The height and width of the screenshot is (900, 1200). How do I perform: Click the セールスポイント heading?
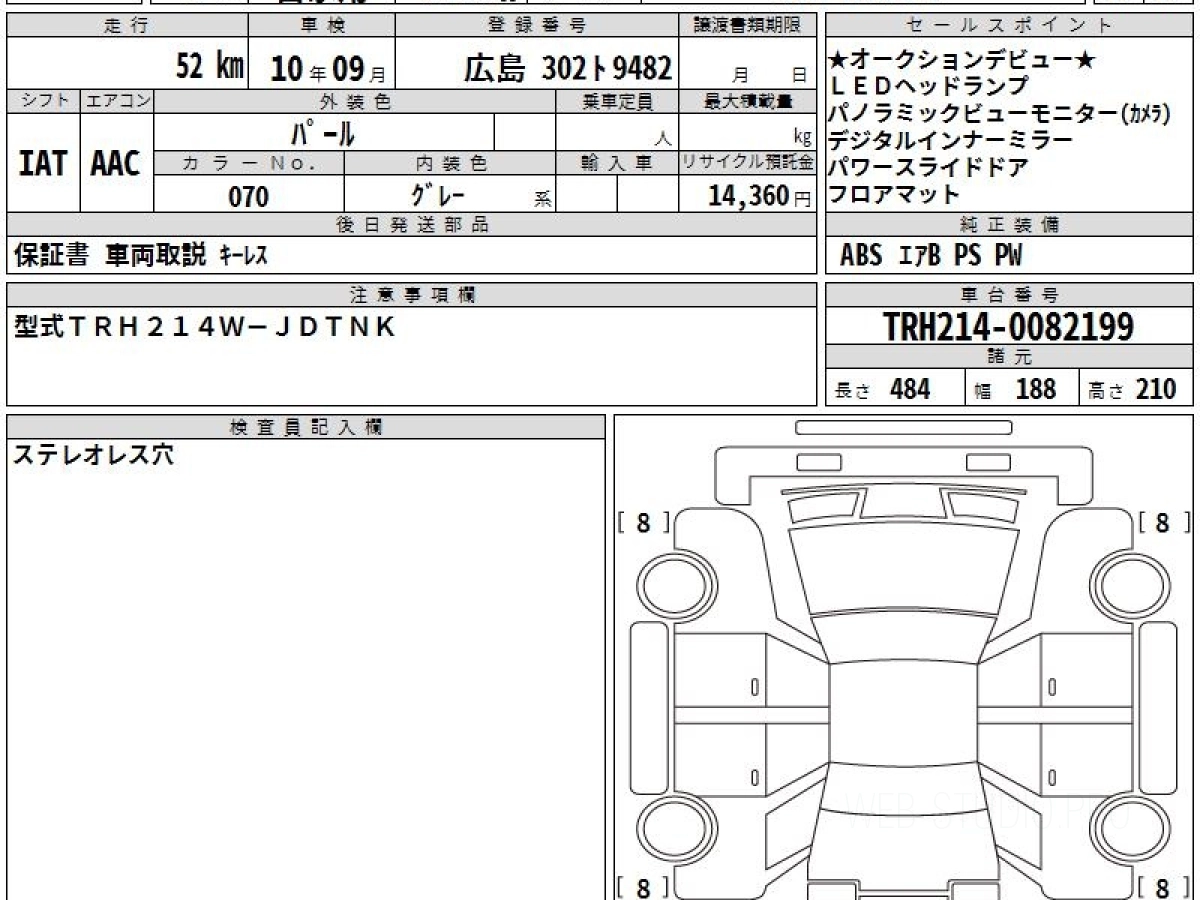(1009, 26)
